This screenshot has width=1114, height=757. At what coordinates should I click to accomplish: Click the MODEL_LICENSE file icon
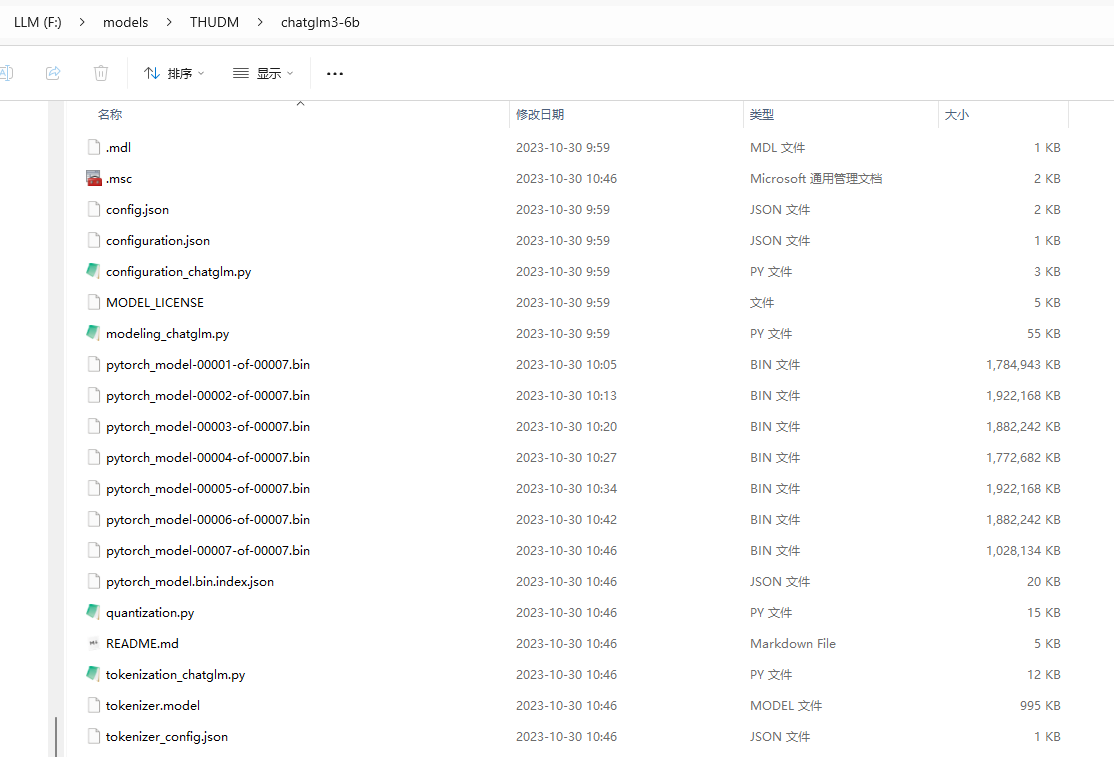pos(94,302)
